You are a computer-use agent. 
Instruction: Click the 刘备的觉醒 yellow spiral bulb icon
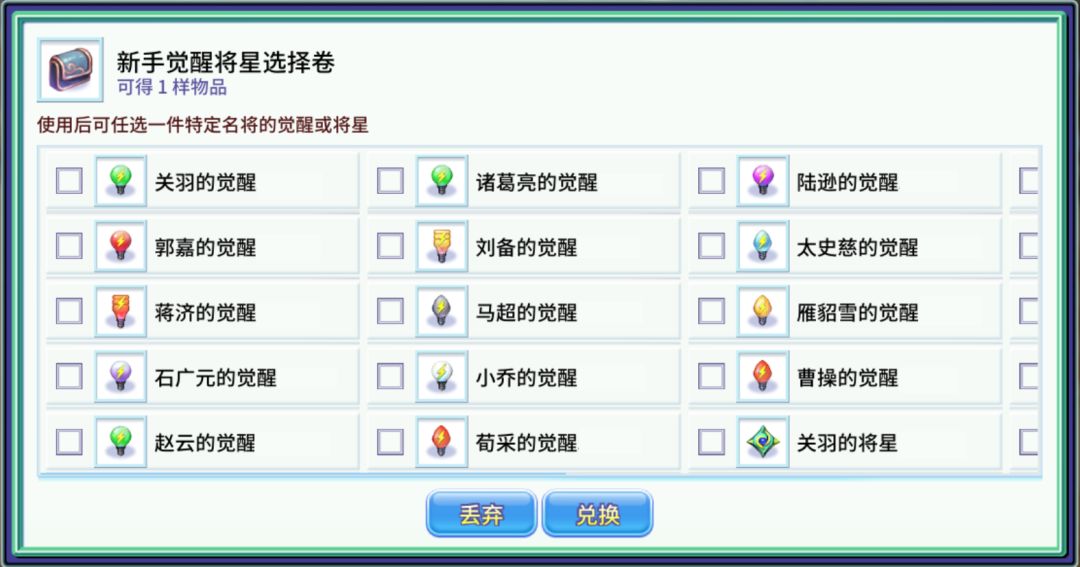pyautogui.click(x=441, y=247)
